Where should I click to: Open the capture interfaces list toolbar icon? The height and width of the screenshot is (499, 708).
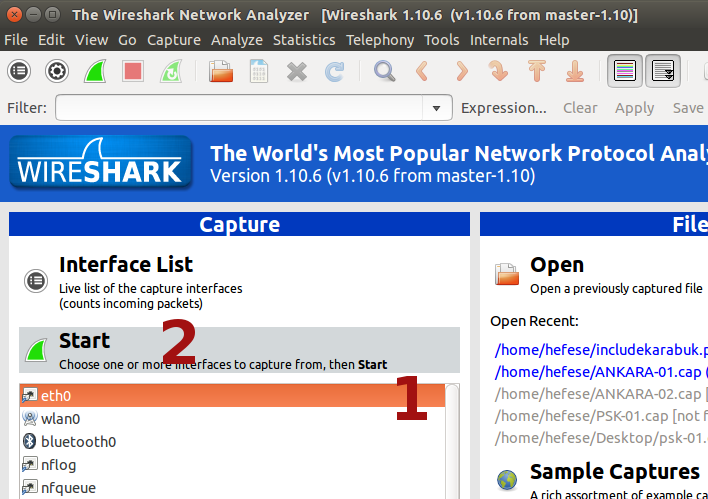click(19, 71)
